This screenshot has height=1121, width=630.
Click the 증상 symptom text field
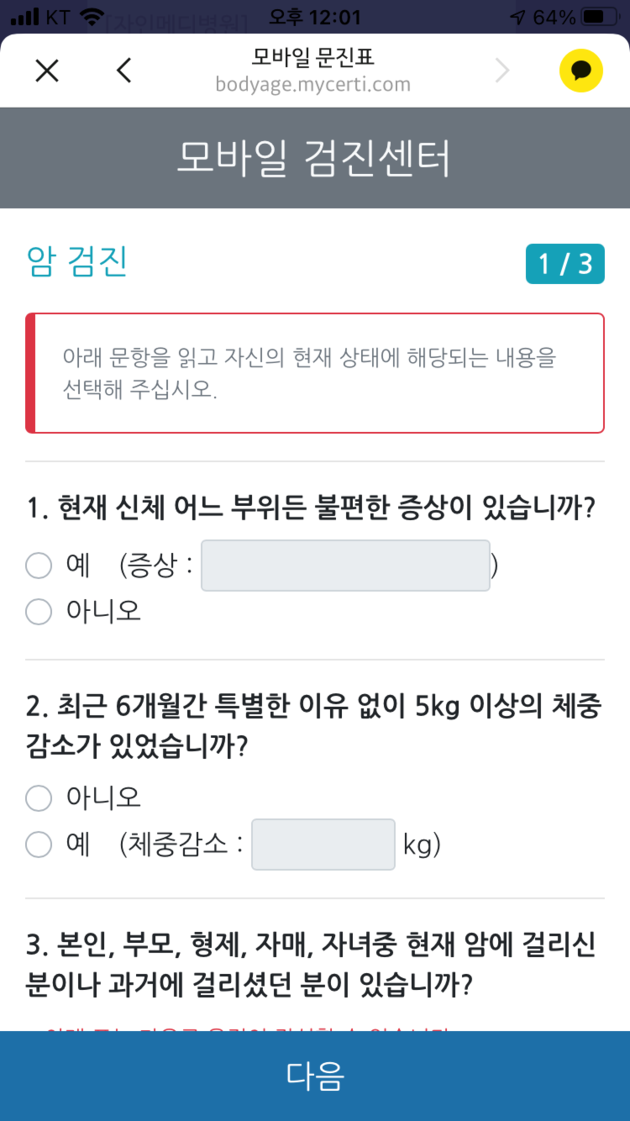[345, 566]
